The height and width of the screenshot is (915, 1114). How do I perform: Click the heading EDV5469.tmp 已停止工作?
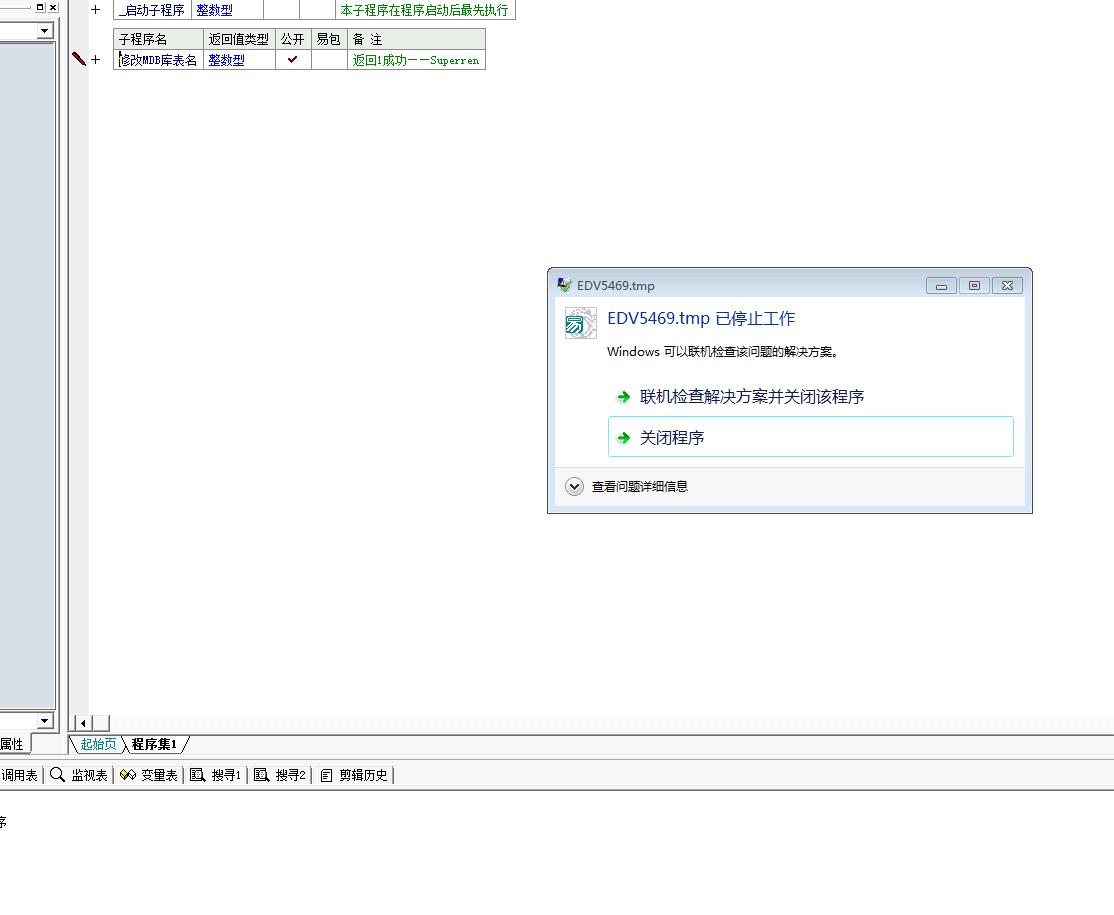click(701, 318)
